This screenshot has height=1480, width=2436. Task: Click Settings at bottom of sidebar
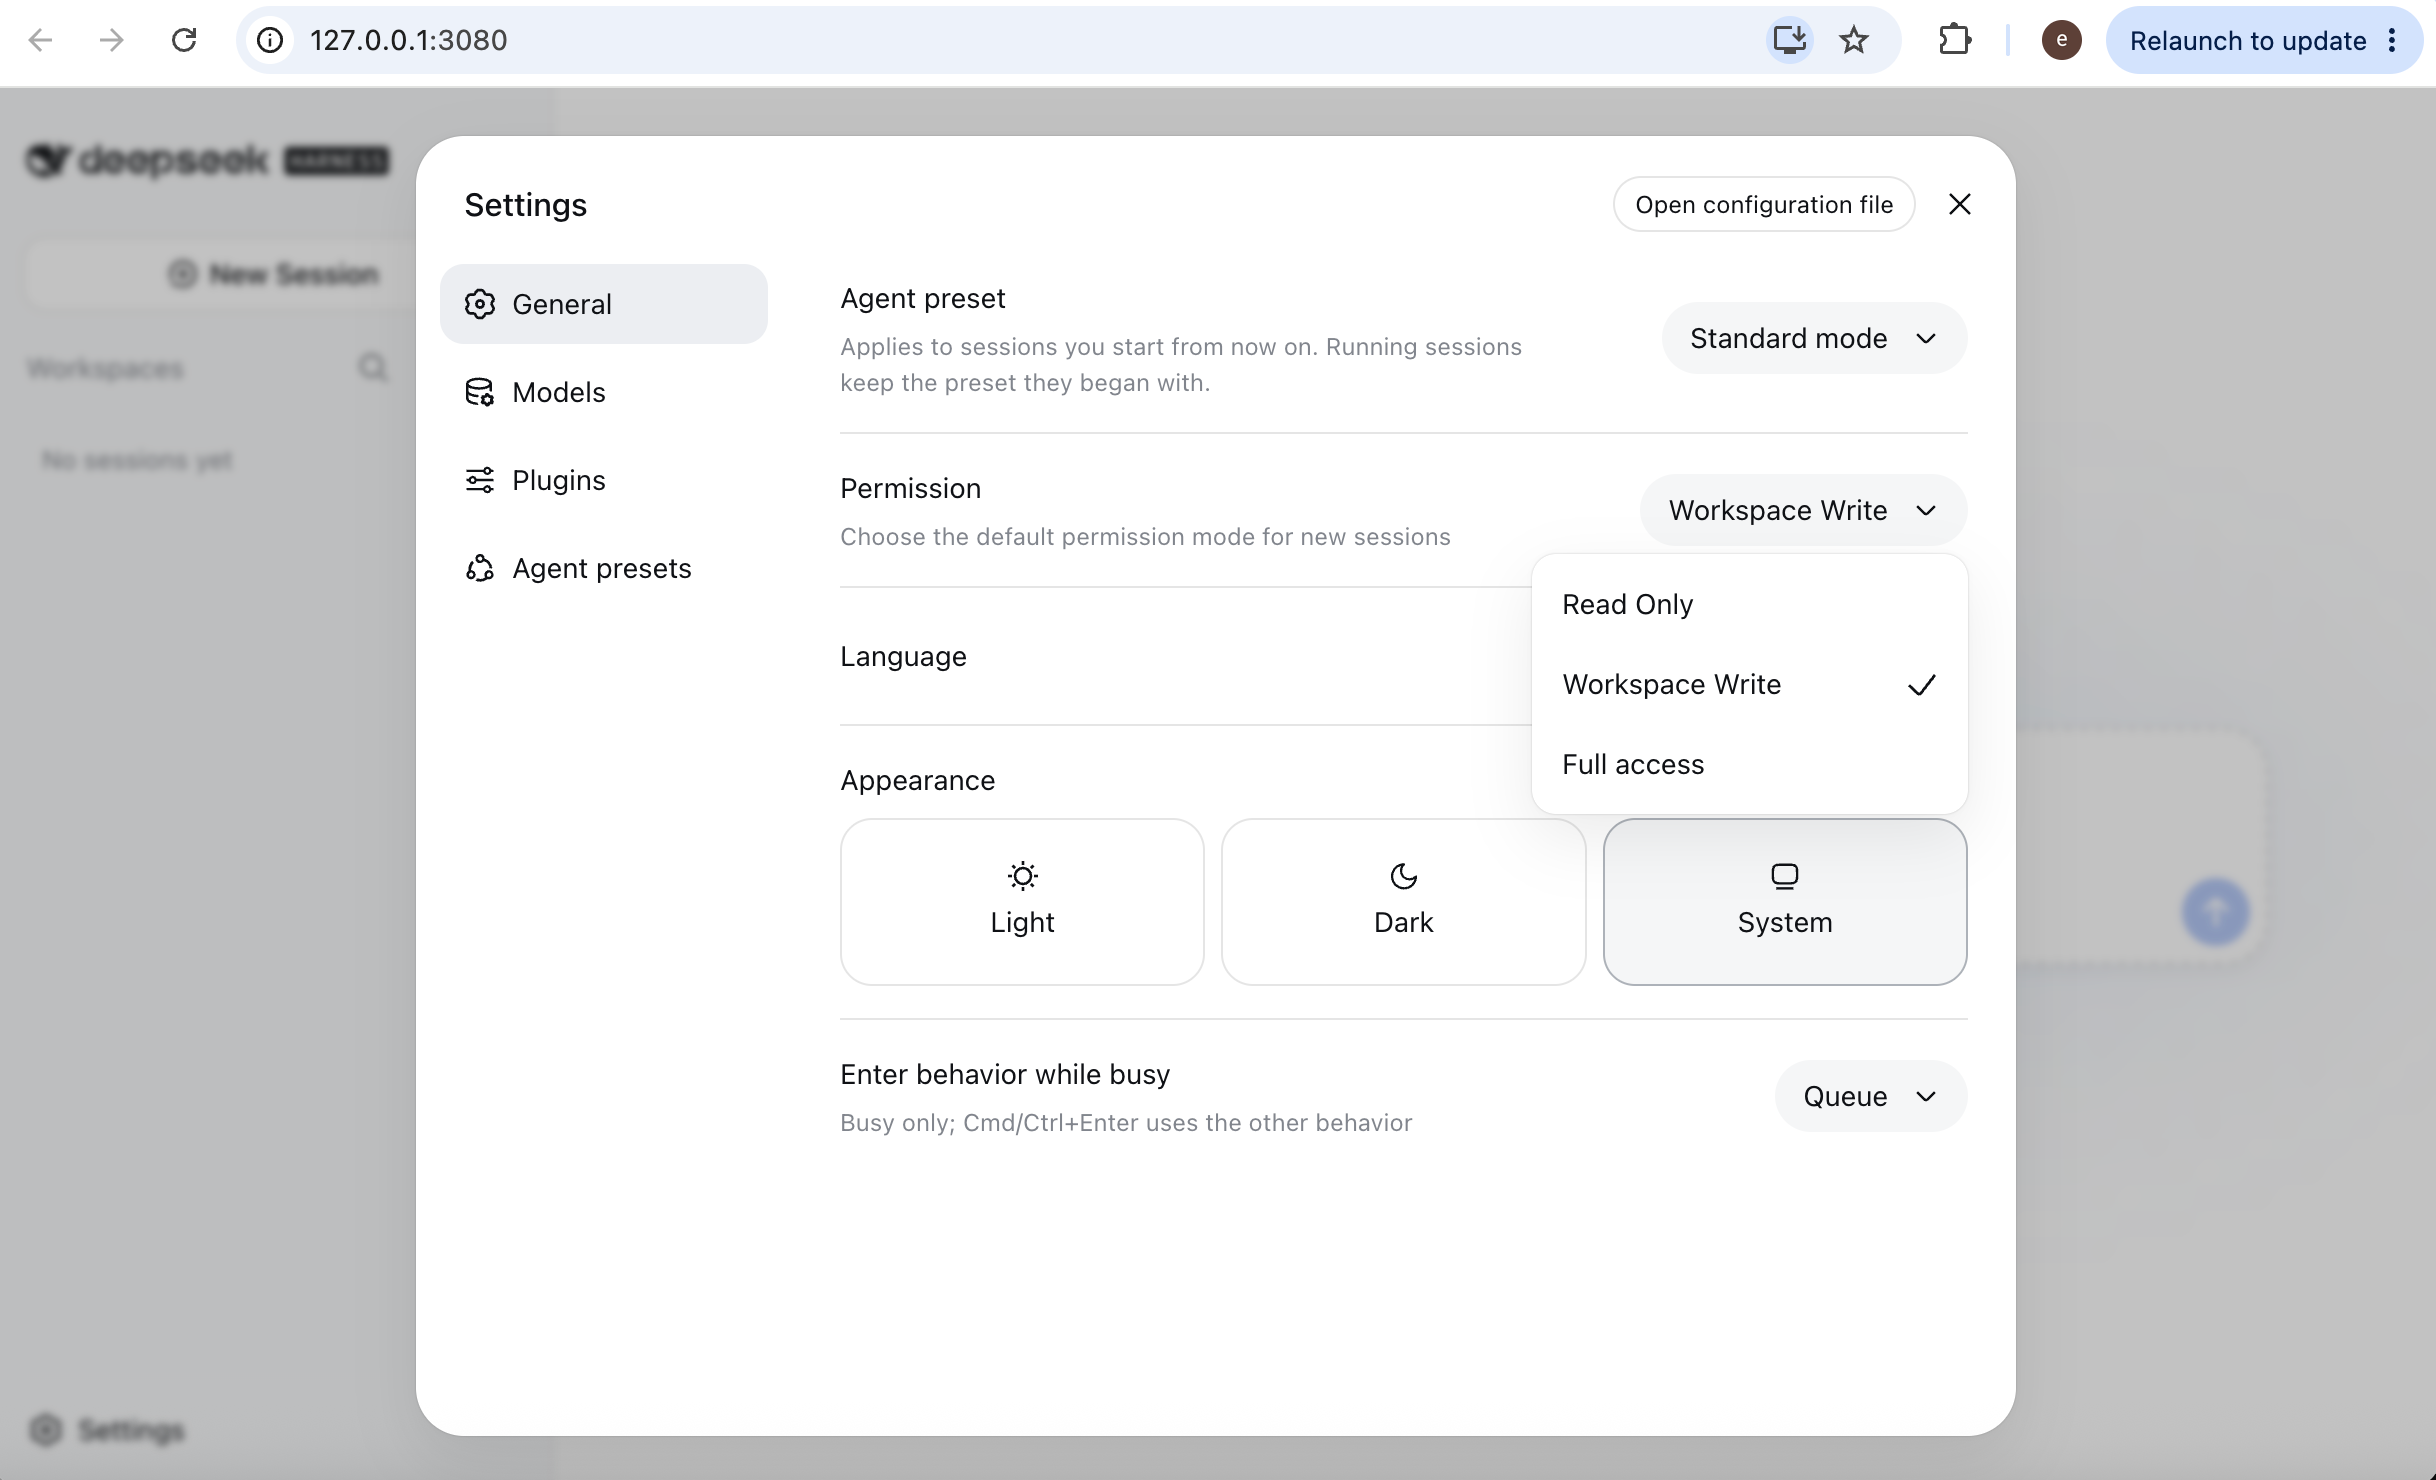tap(108, 1430)
